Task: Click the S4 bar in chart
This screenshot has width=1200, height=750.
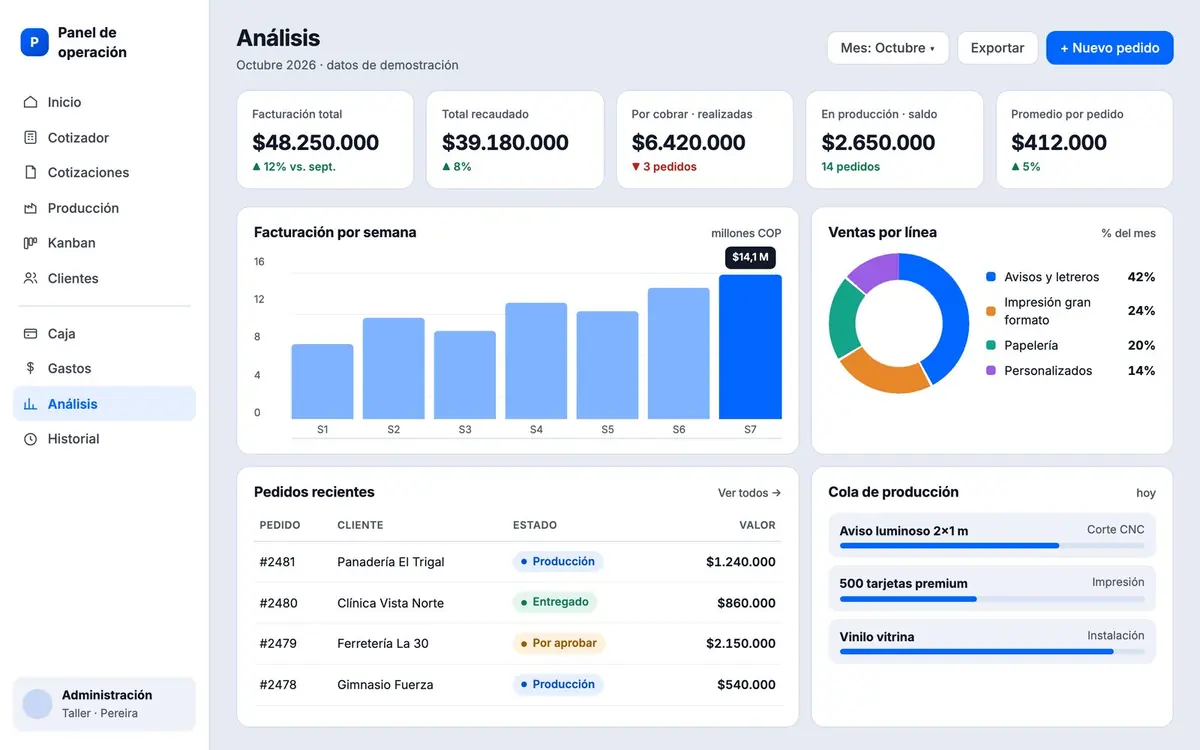Action: pos(536,361)
